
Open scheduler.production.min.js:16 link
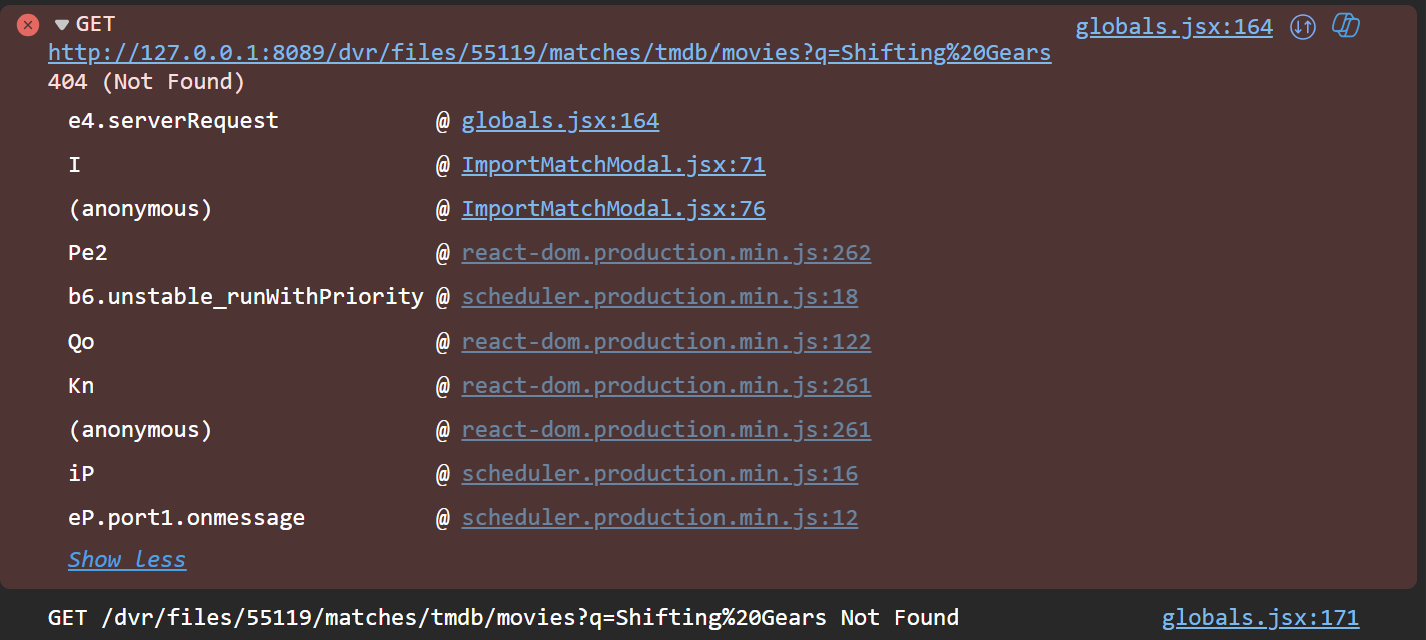point(659,474)
